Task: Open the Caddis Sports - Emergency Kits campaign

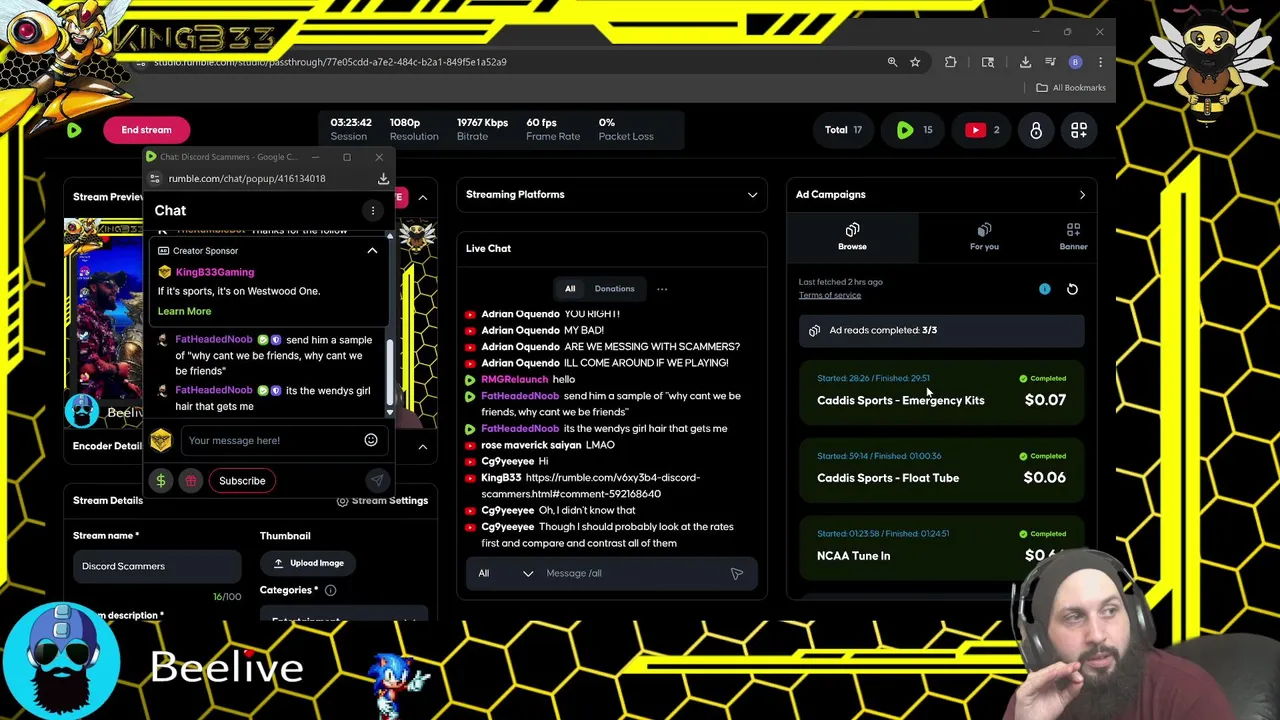Action: [941, 394]
